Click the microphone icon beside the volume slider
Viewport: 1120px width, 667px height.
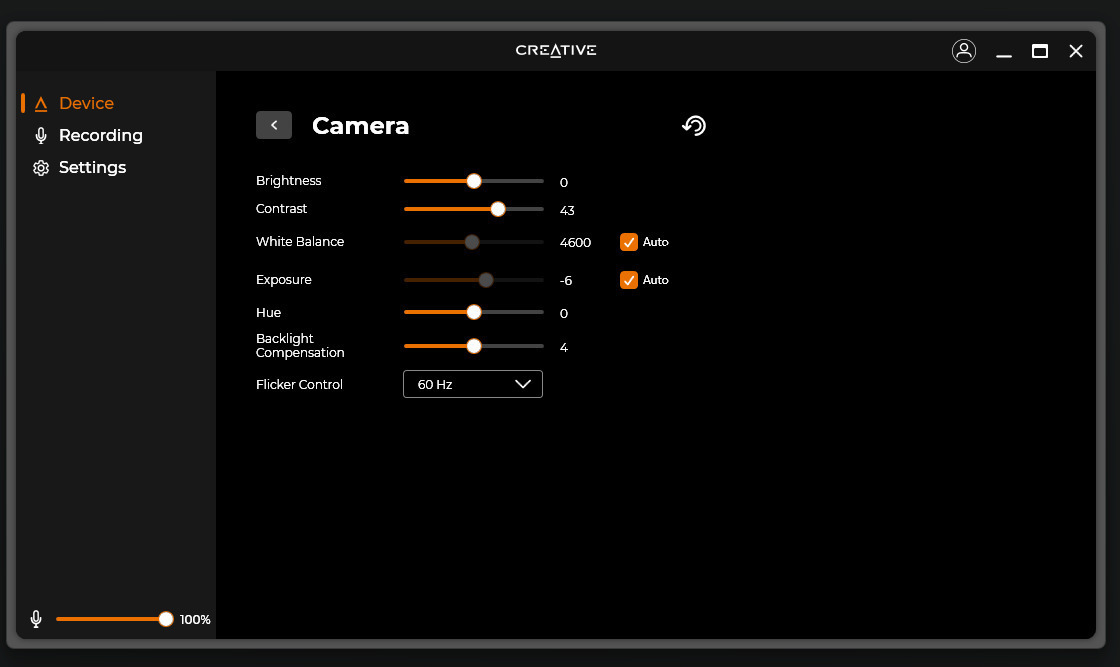[36, 619]
